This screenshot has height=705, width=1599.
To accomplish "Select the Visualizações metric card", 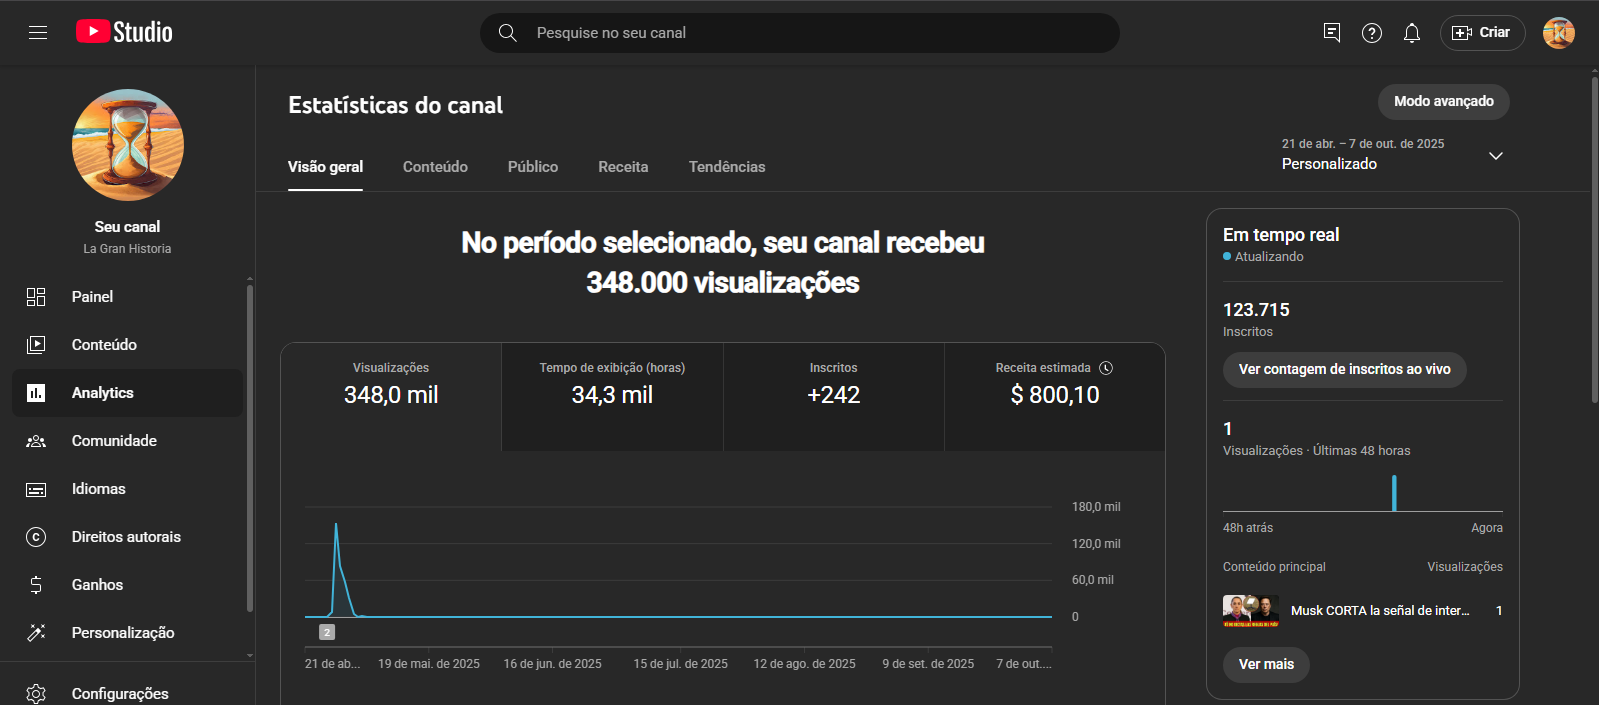I will tap(391, 397).
